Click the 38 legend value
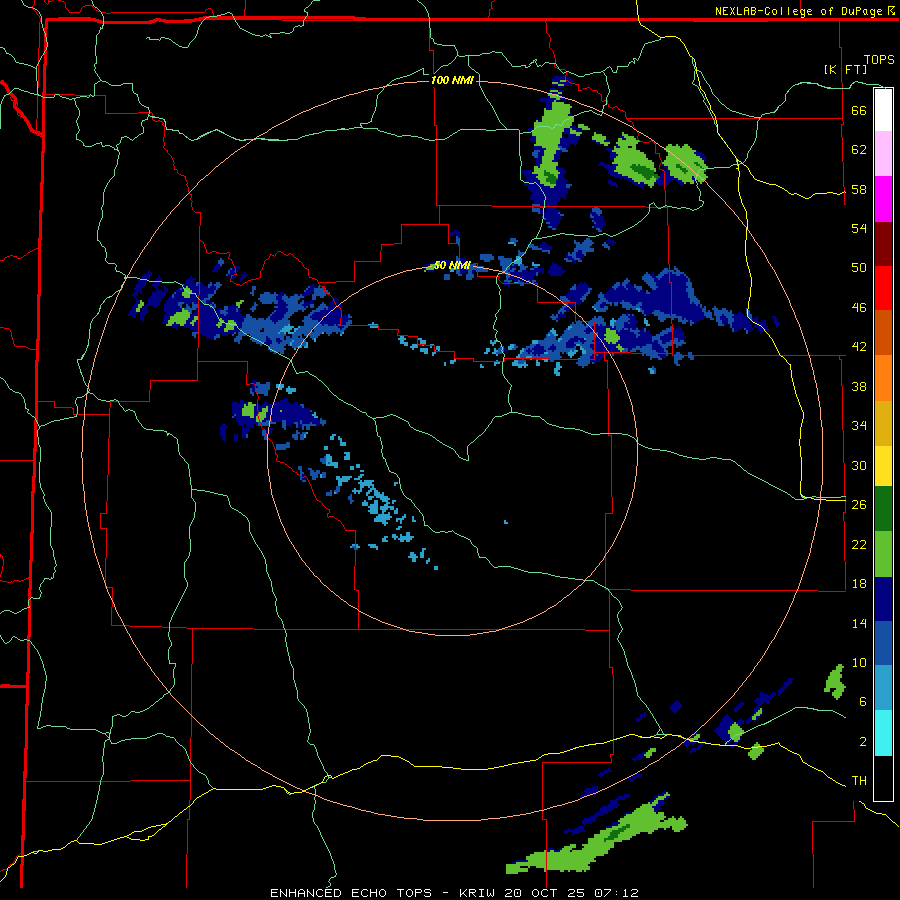This screenshot has height=900, width=900. tap(859, 386)
